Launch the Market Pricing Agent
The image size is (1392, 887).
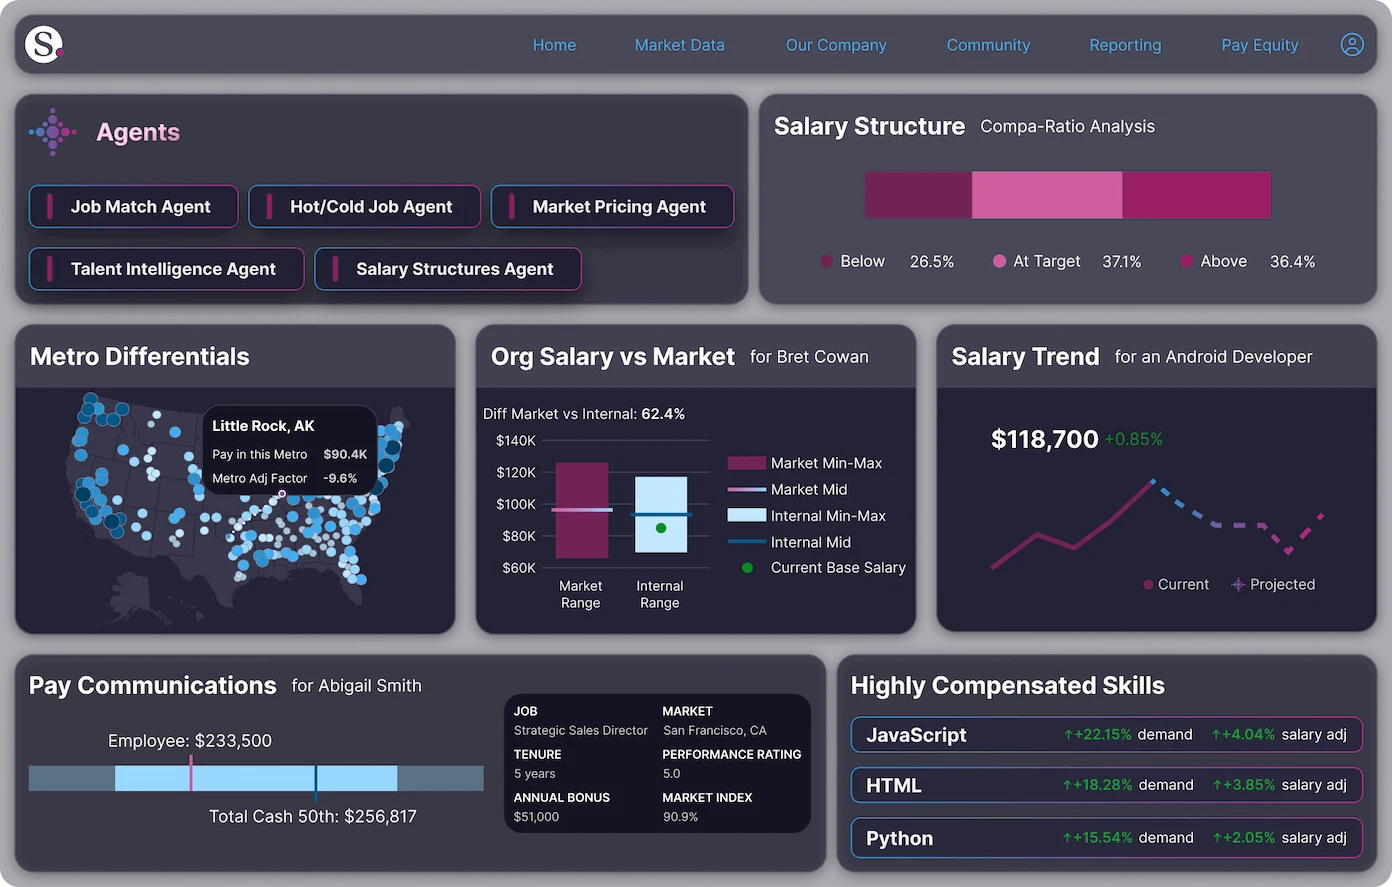point(612,206)
